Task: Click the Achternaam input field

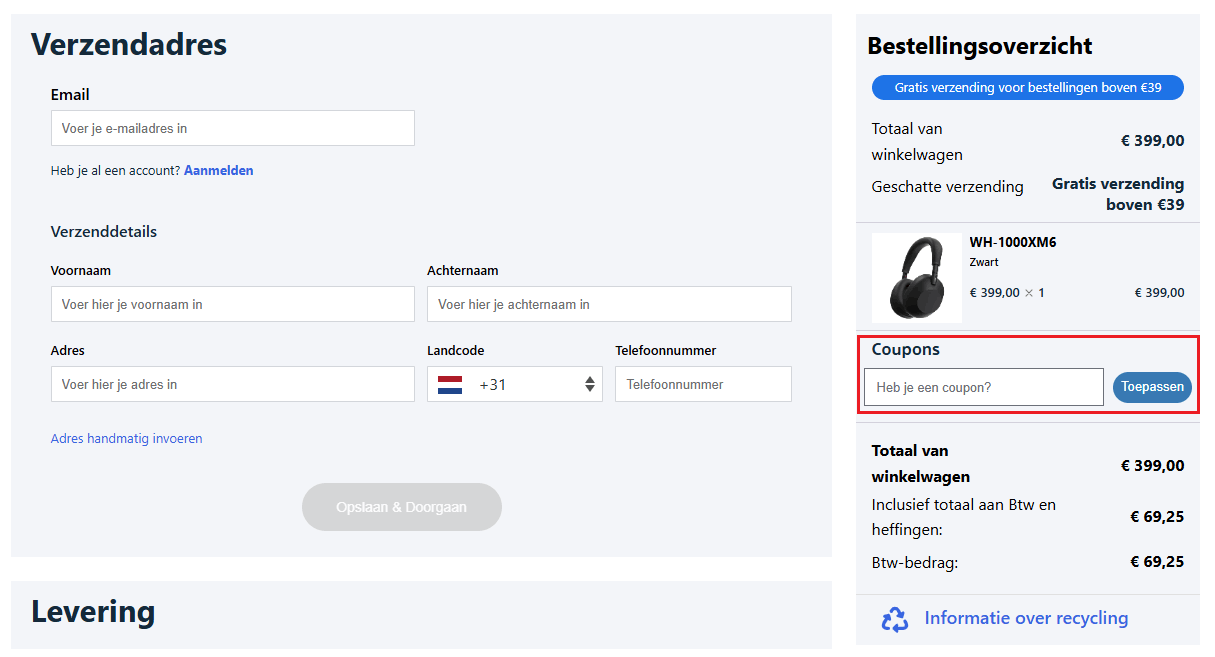Action: [x=609, y=304]
